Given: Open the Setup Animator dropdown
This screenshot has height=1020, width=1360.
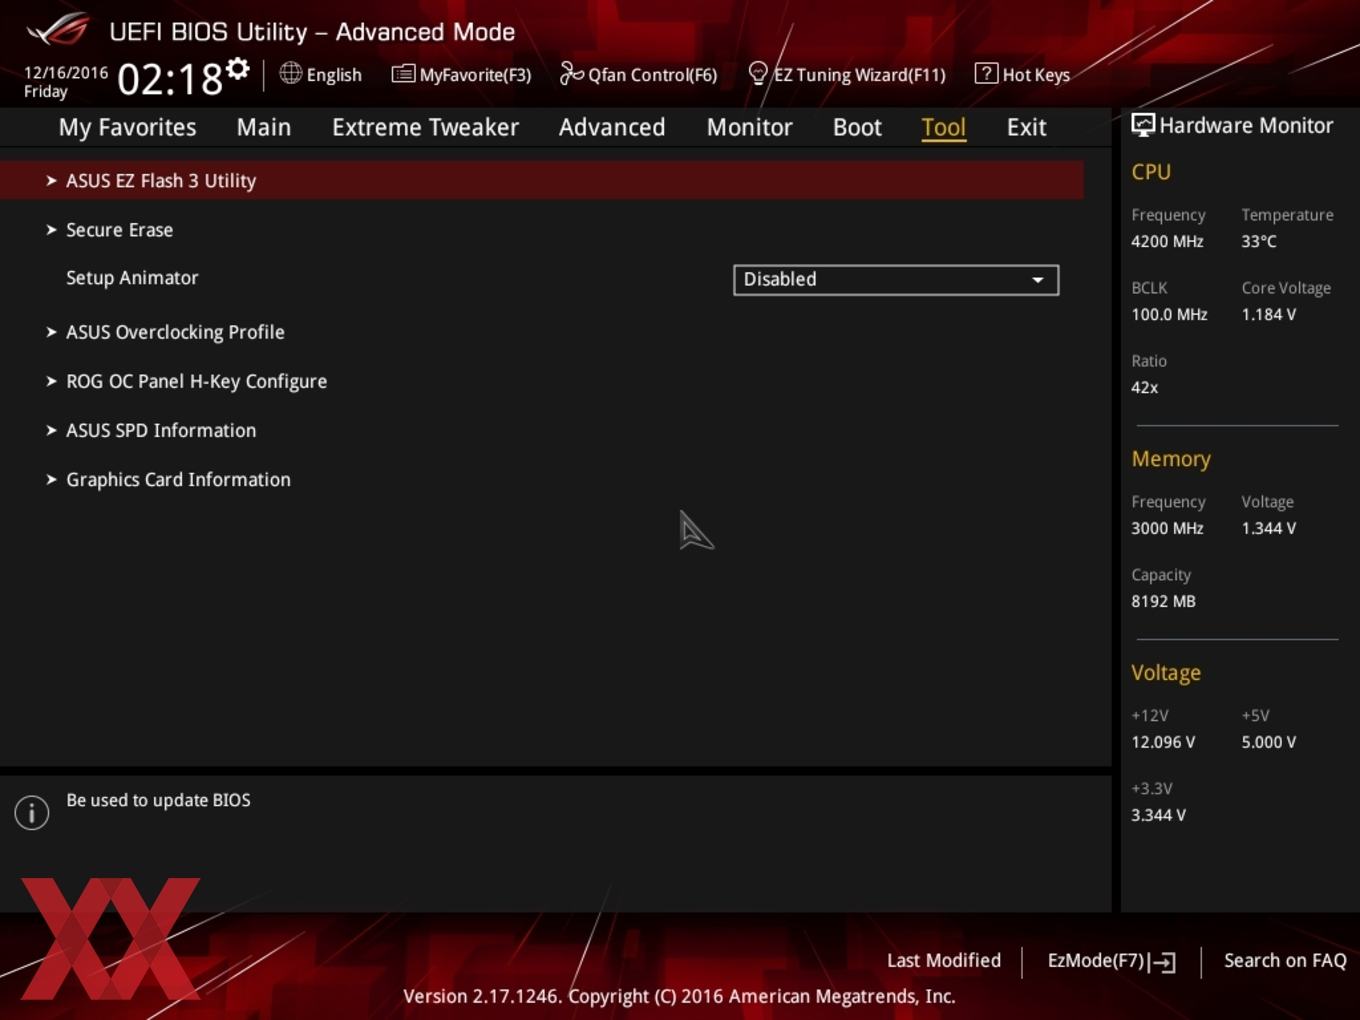Looking at the screenshot, I should click(896, 280).
